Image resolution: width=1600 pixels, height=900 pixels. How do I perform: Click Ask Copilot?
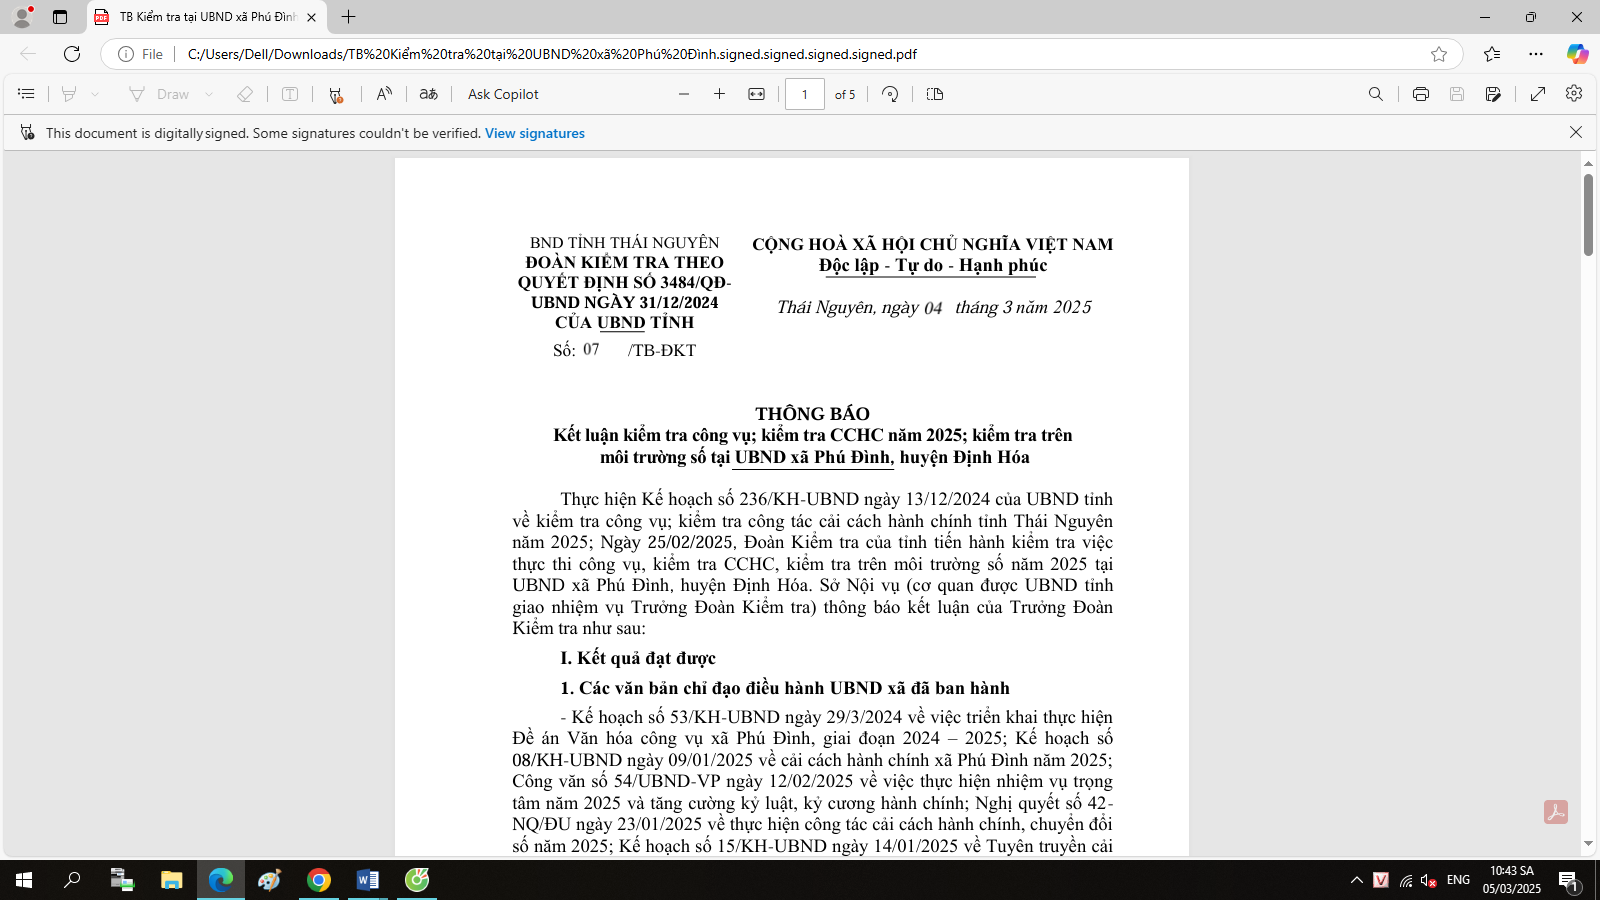[503, 94]
